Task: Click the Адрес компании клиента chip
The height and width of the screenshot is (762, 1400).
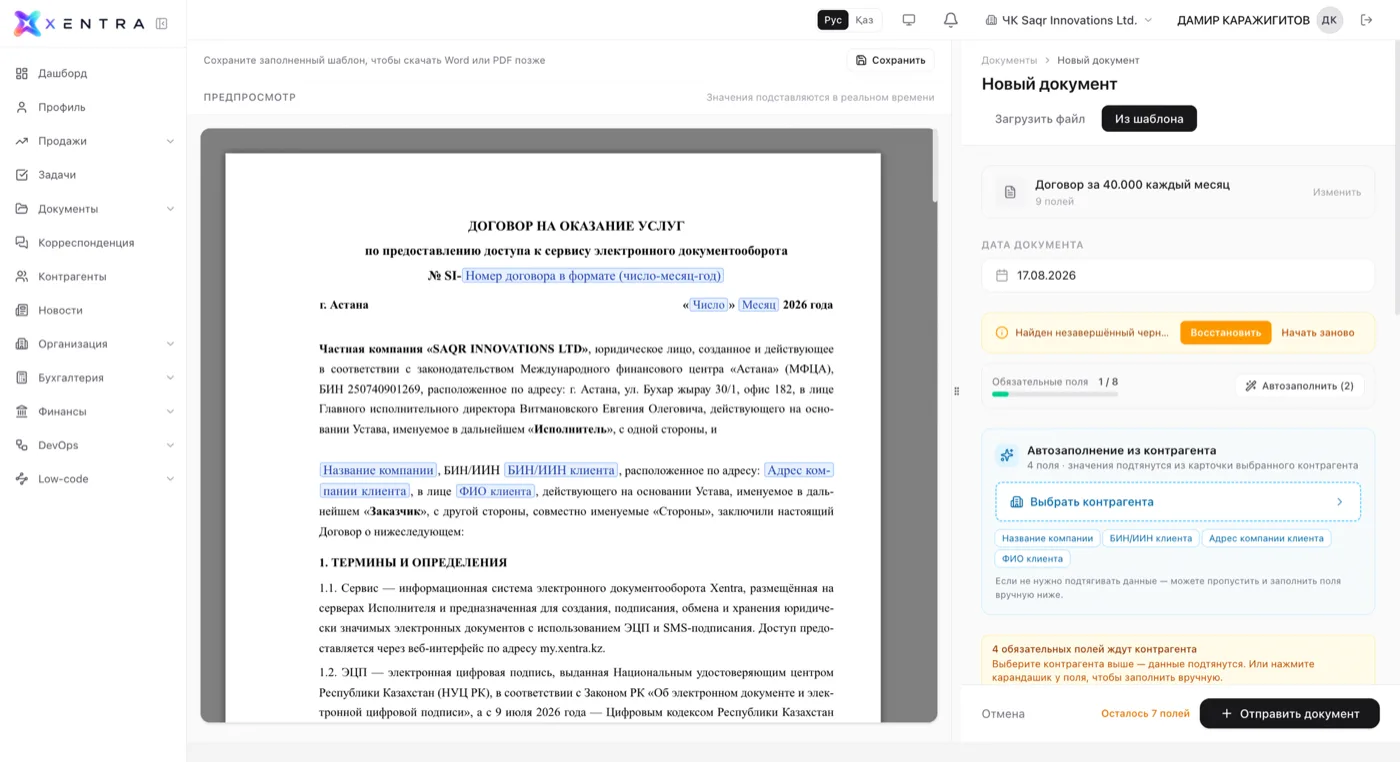Action: (x=1266, y=538)
